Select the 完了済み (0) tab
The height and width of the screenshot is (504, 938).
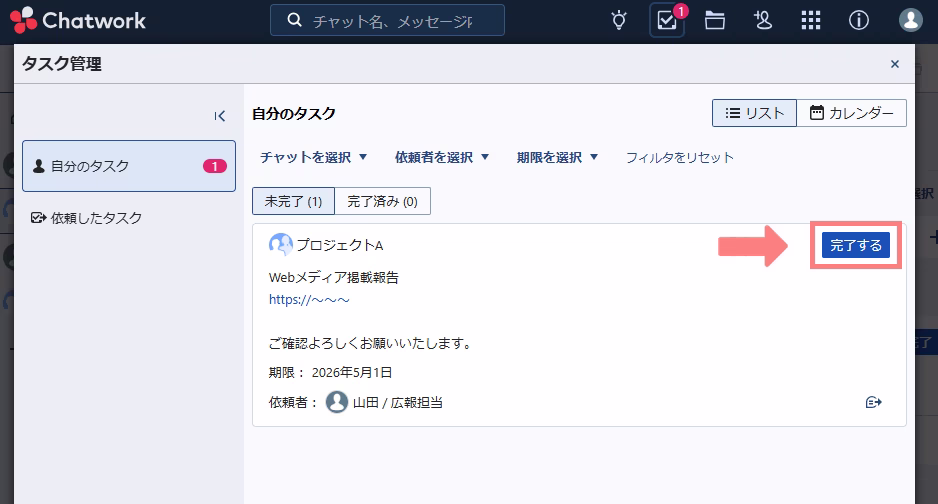coord(382,201)
